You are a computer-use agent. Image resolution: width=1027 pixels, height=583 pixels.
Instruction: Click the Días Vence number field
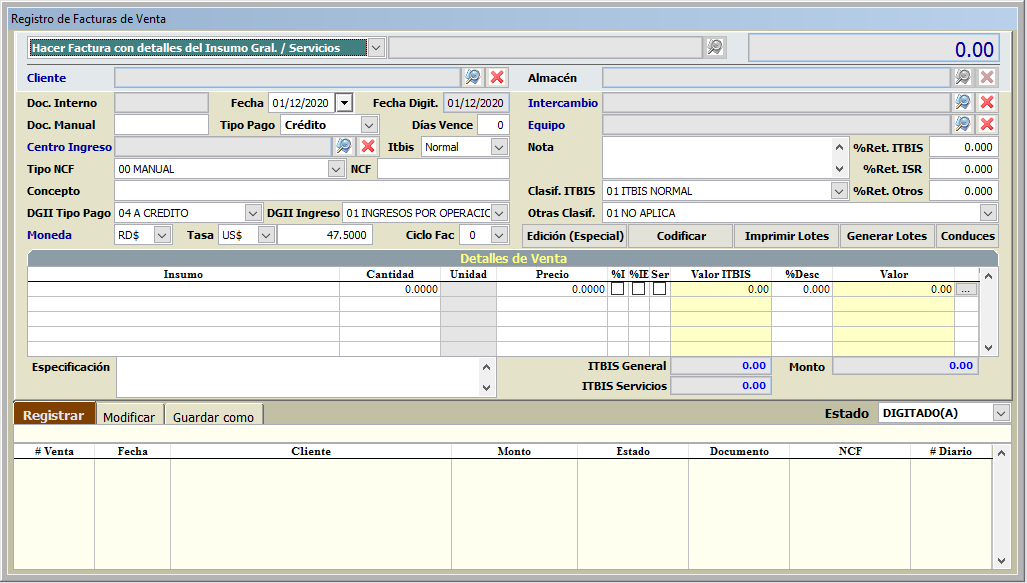[x=493, y=125]
